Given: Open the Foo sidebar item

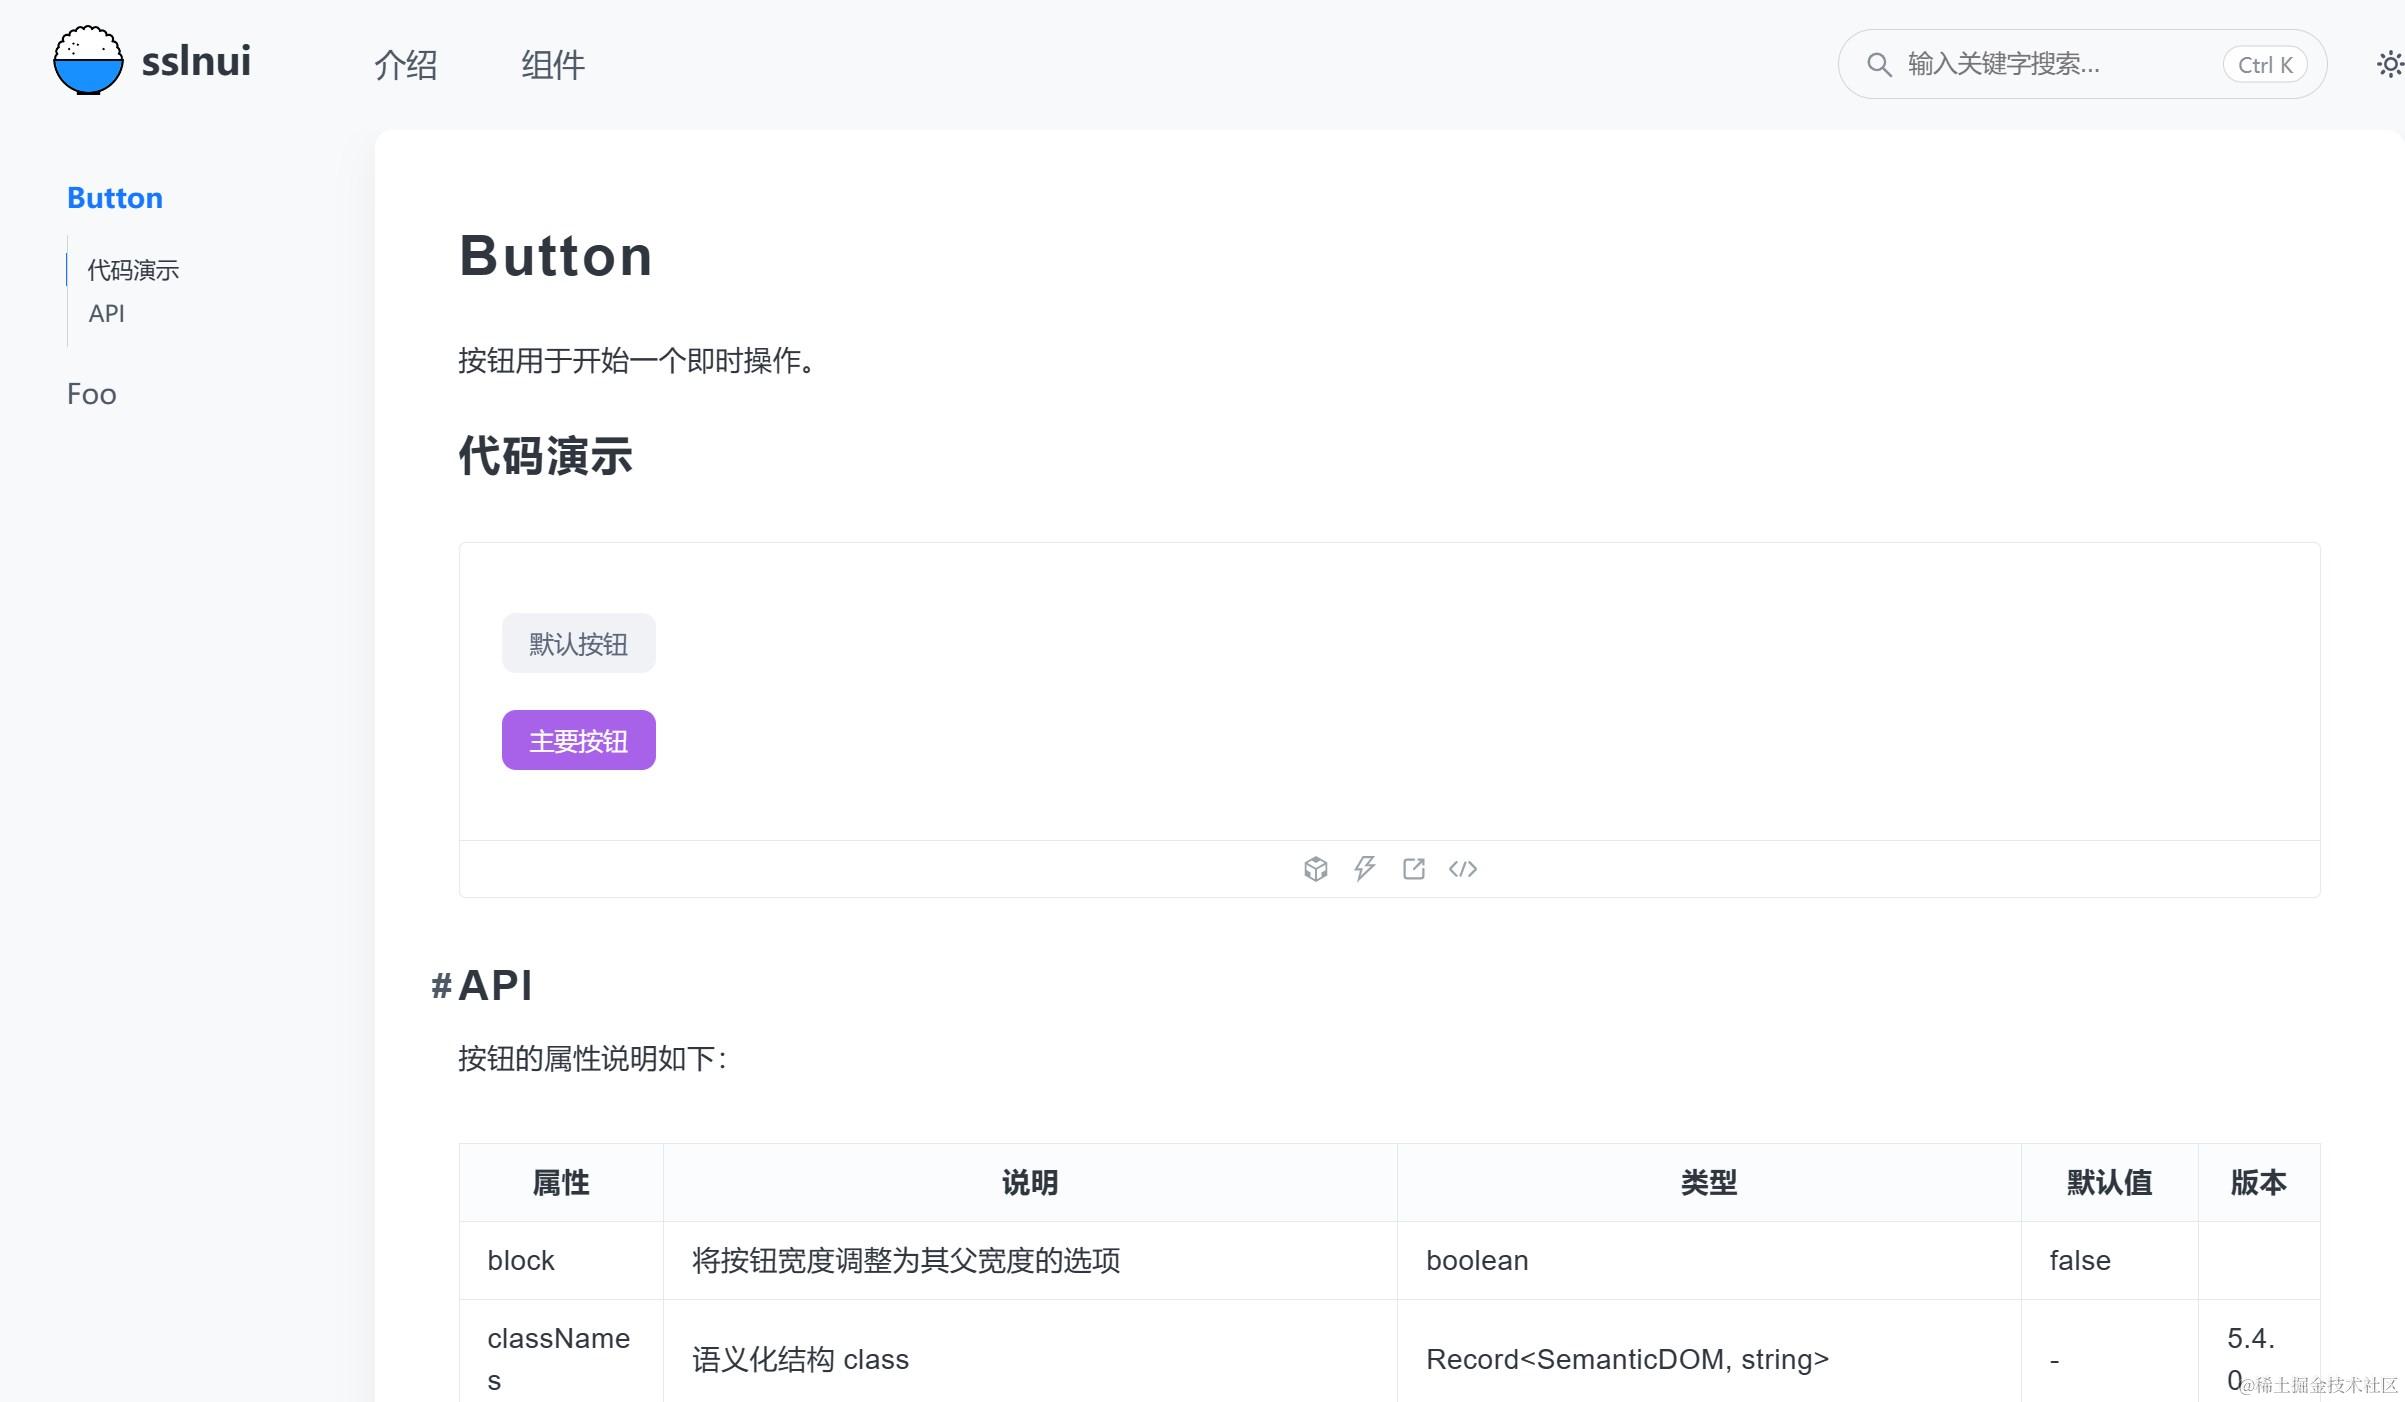Looking at the screenshot, I should point(92,394).
